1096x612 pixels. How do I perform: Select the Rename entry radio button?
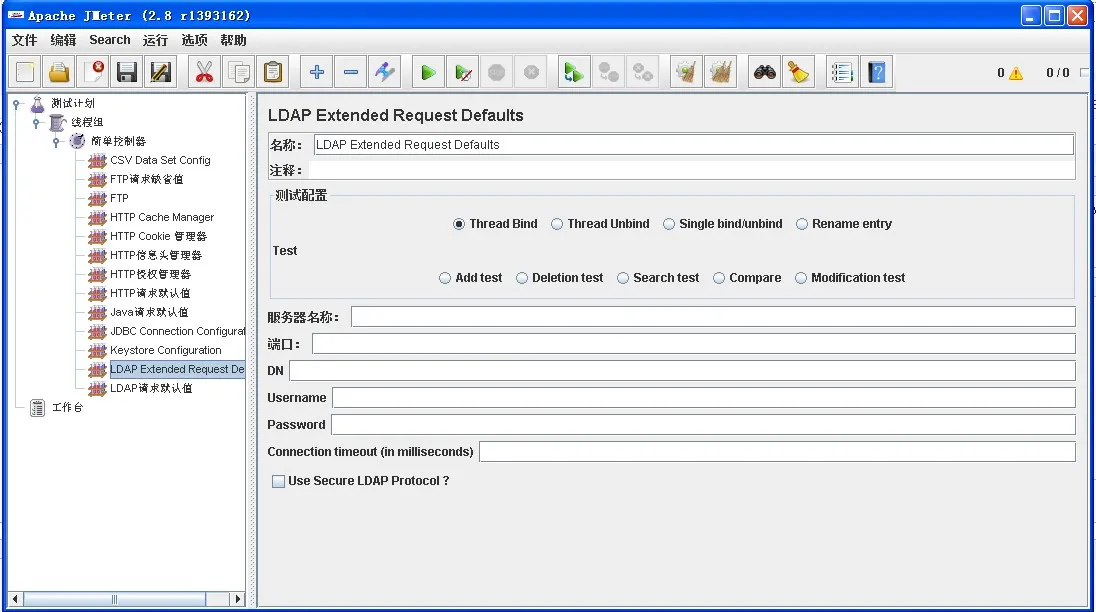(802, 224)
